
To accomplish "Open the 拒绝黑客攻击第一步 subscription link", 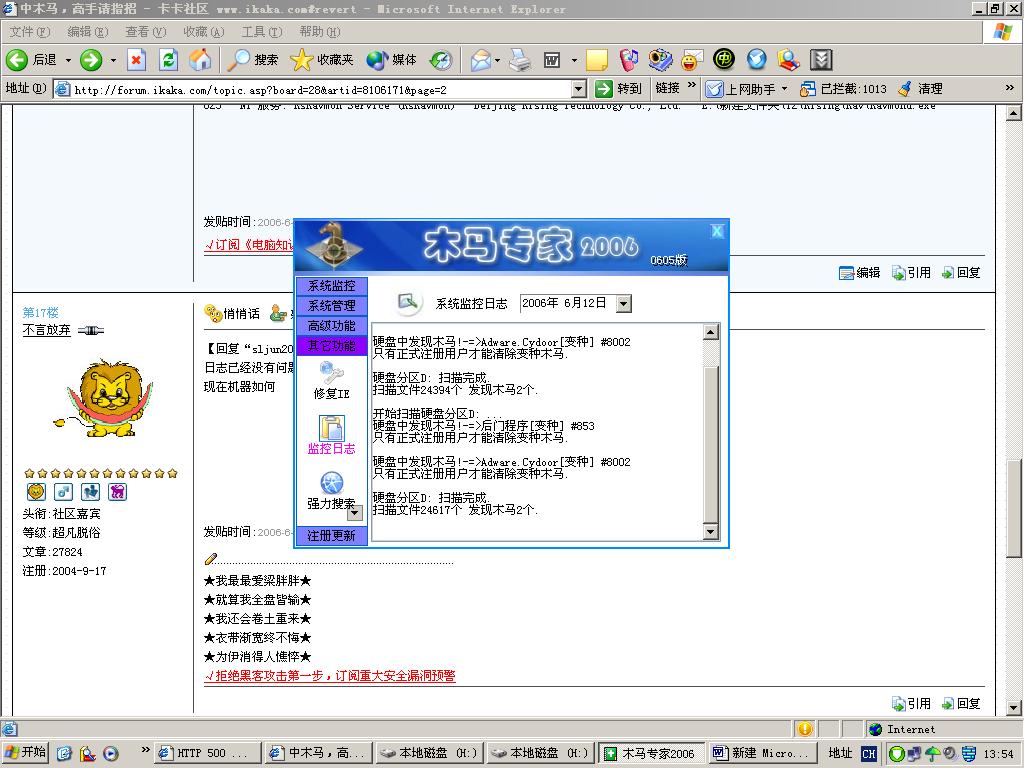I will (x=330, y=676).
